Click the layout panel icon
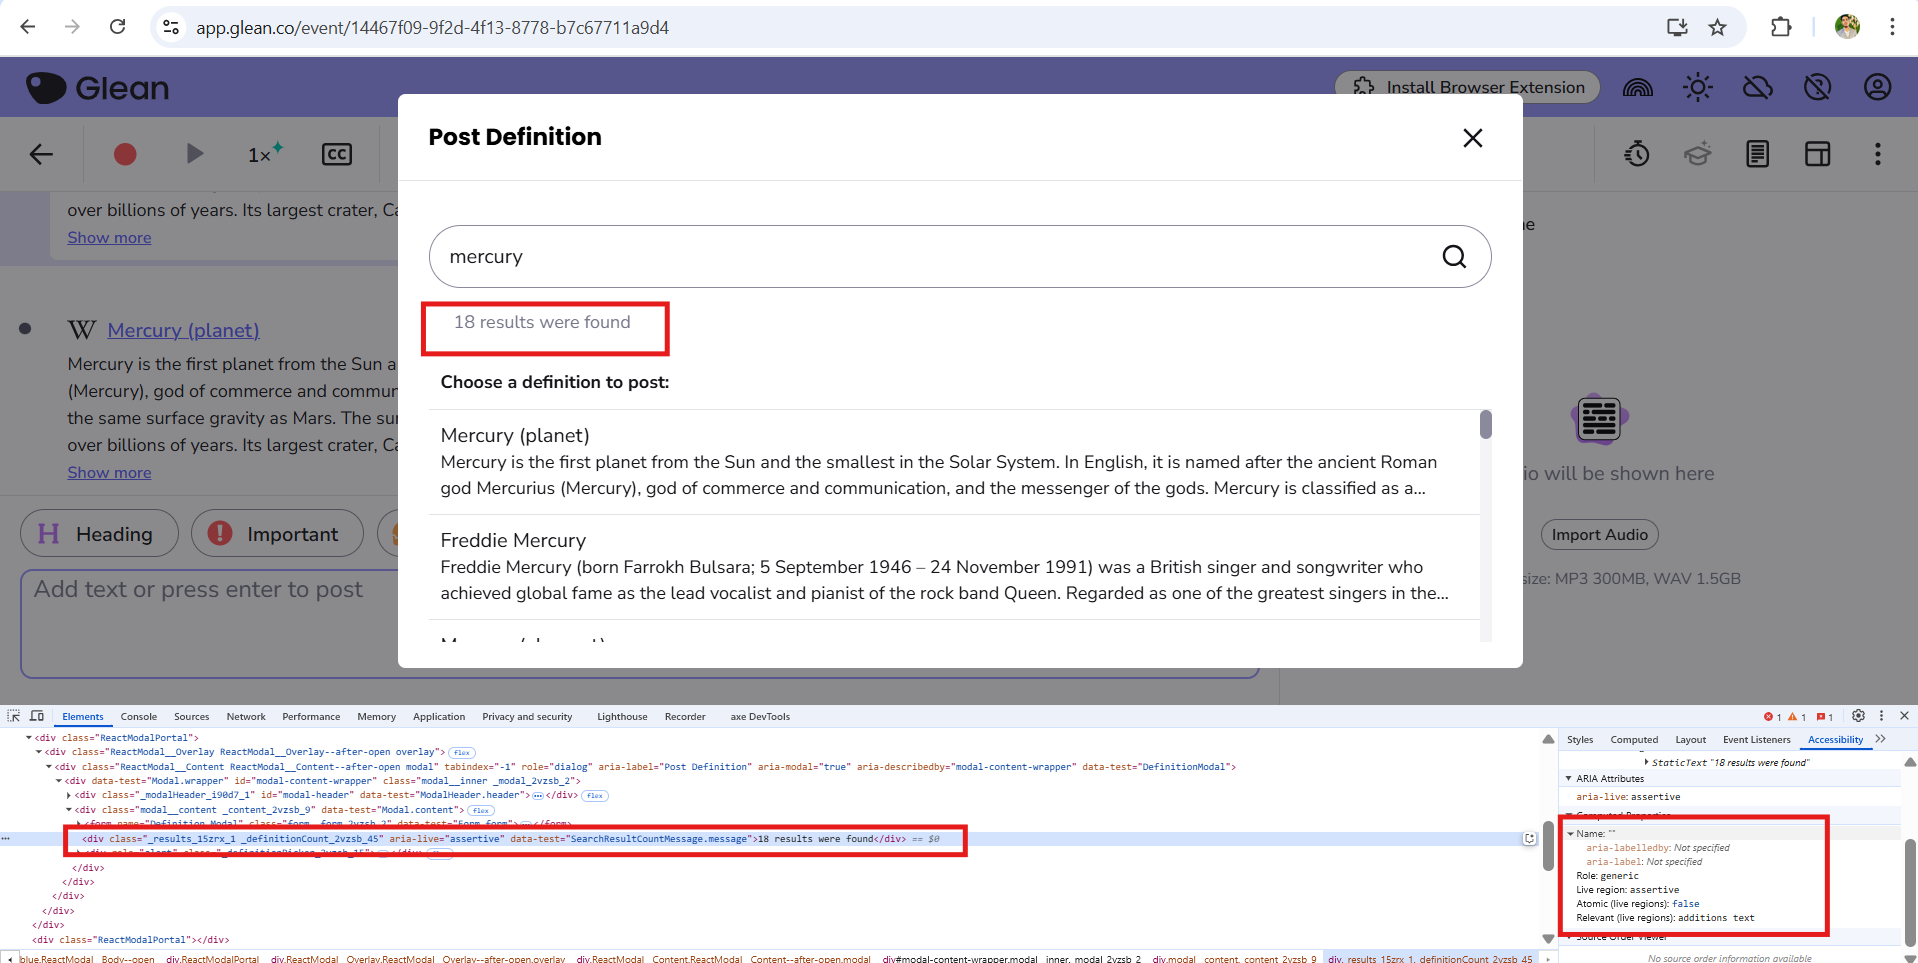1918x963 pixels. (x=1817, y=154)
